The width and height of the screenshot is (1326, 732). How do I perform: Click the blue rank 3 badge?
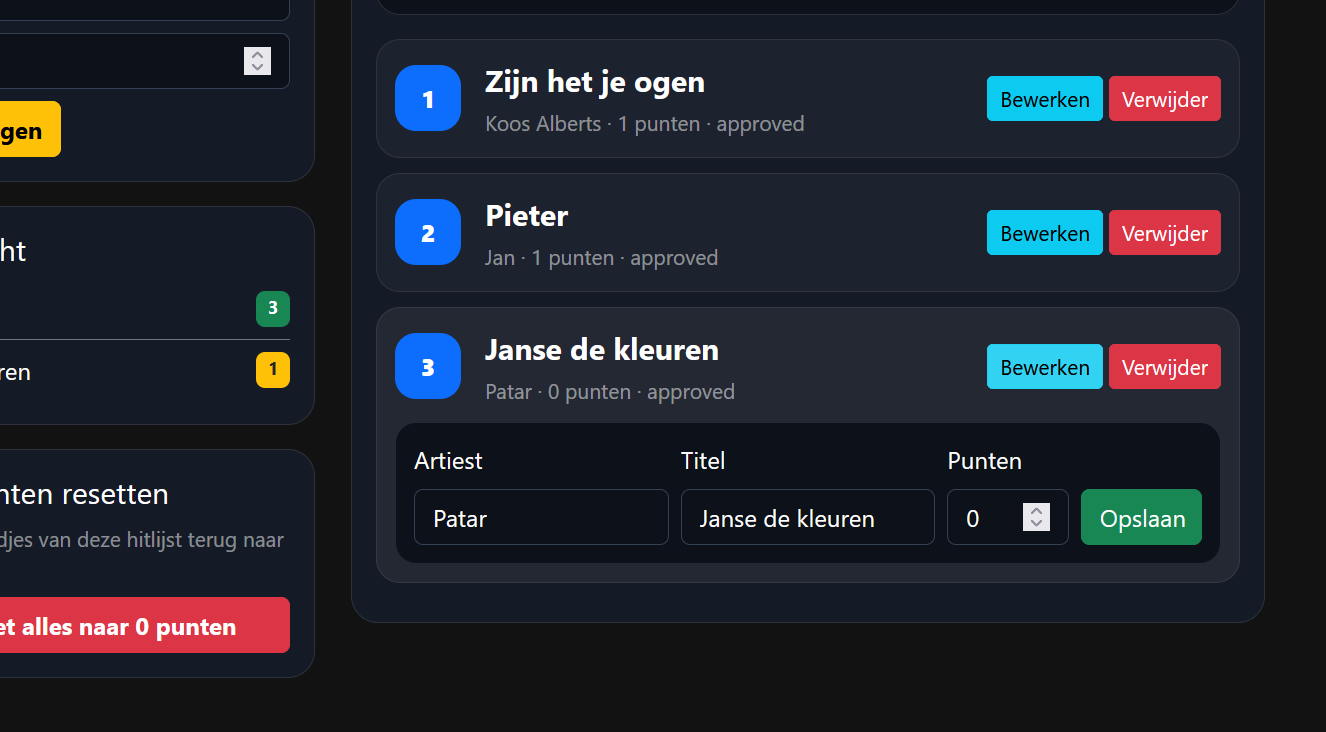click(x=428, y=366)
